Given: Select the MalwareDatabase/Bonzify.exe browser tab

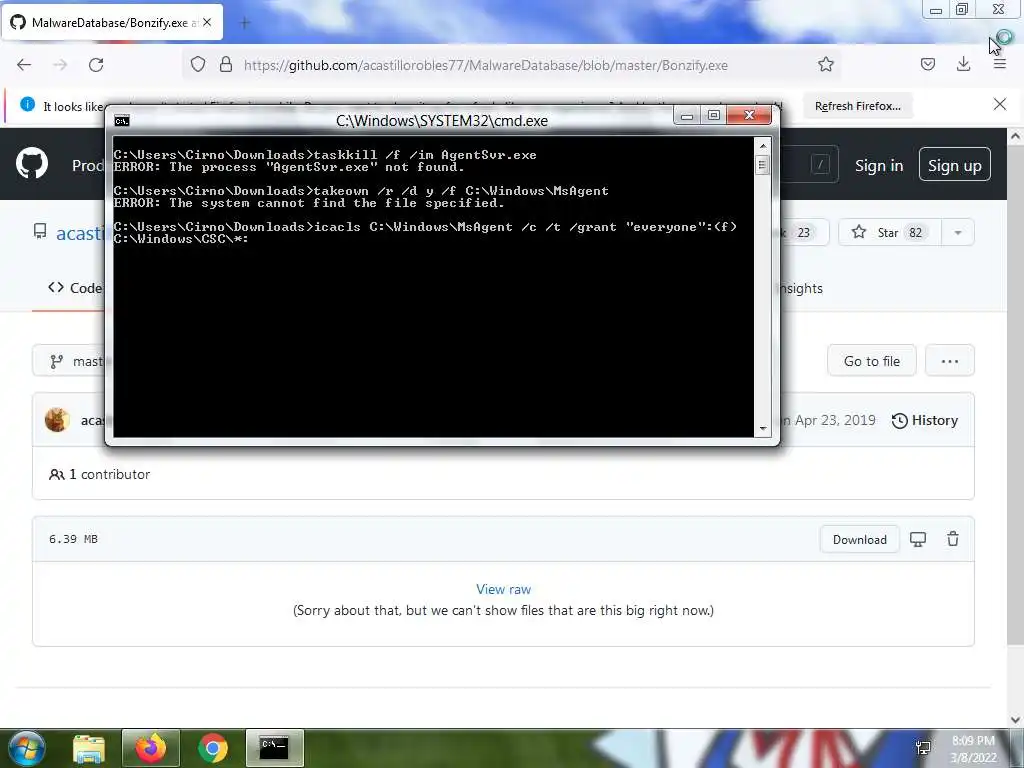Looking at the screenshot, I should pyautogui.click(x=112, y=22).
